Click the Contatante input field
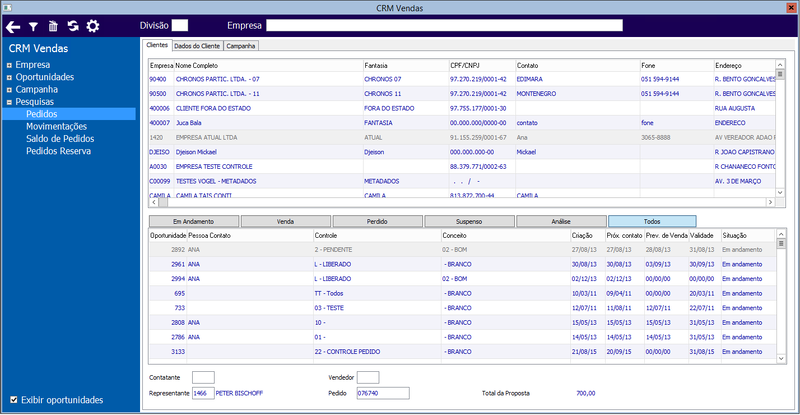Screen dimensions: 800x415 click(203, 377)
